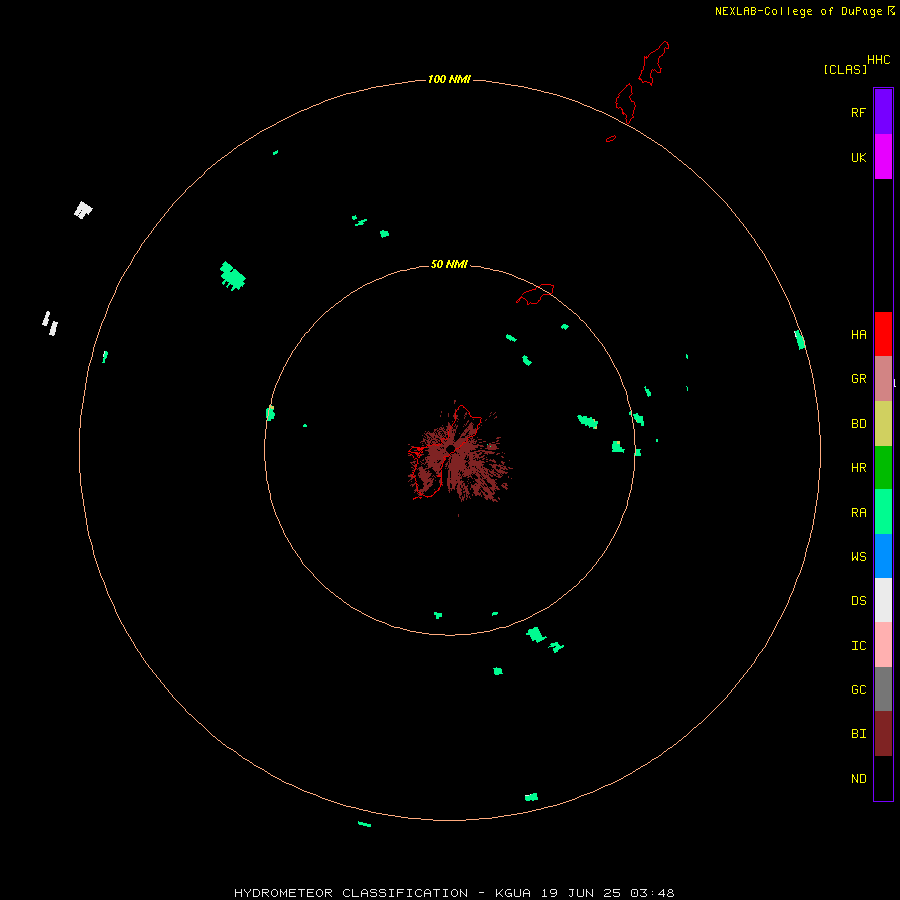Click the ND legend label
The height and width of the screenshot is (900, 900).
[858, 779]
